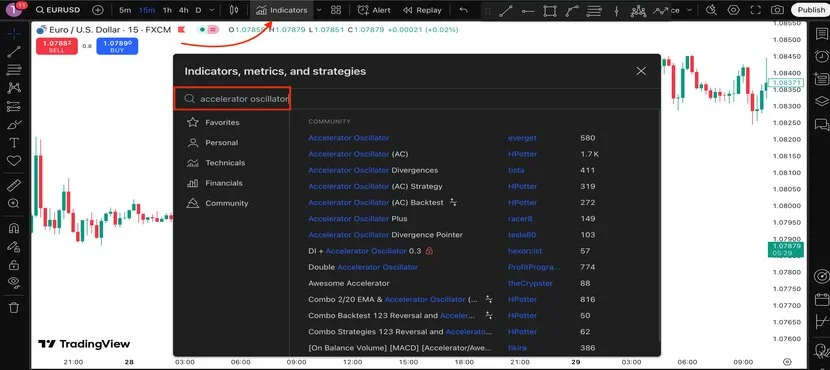Viewport: 830px width, 370px height.
Task: Click the trash remove objects icon
Action: click(14, 307)
